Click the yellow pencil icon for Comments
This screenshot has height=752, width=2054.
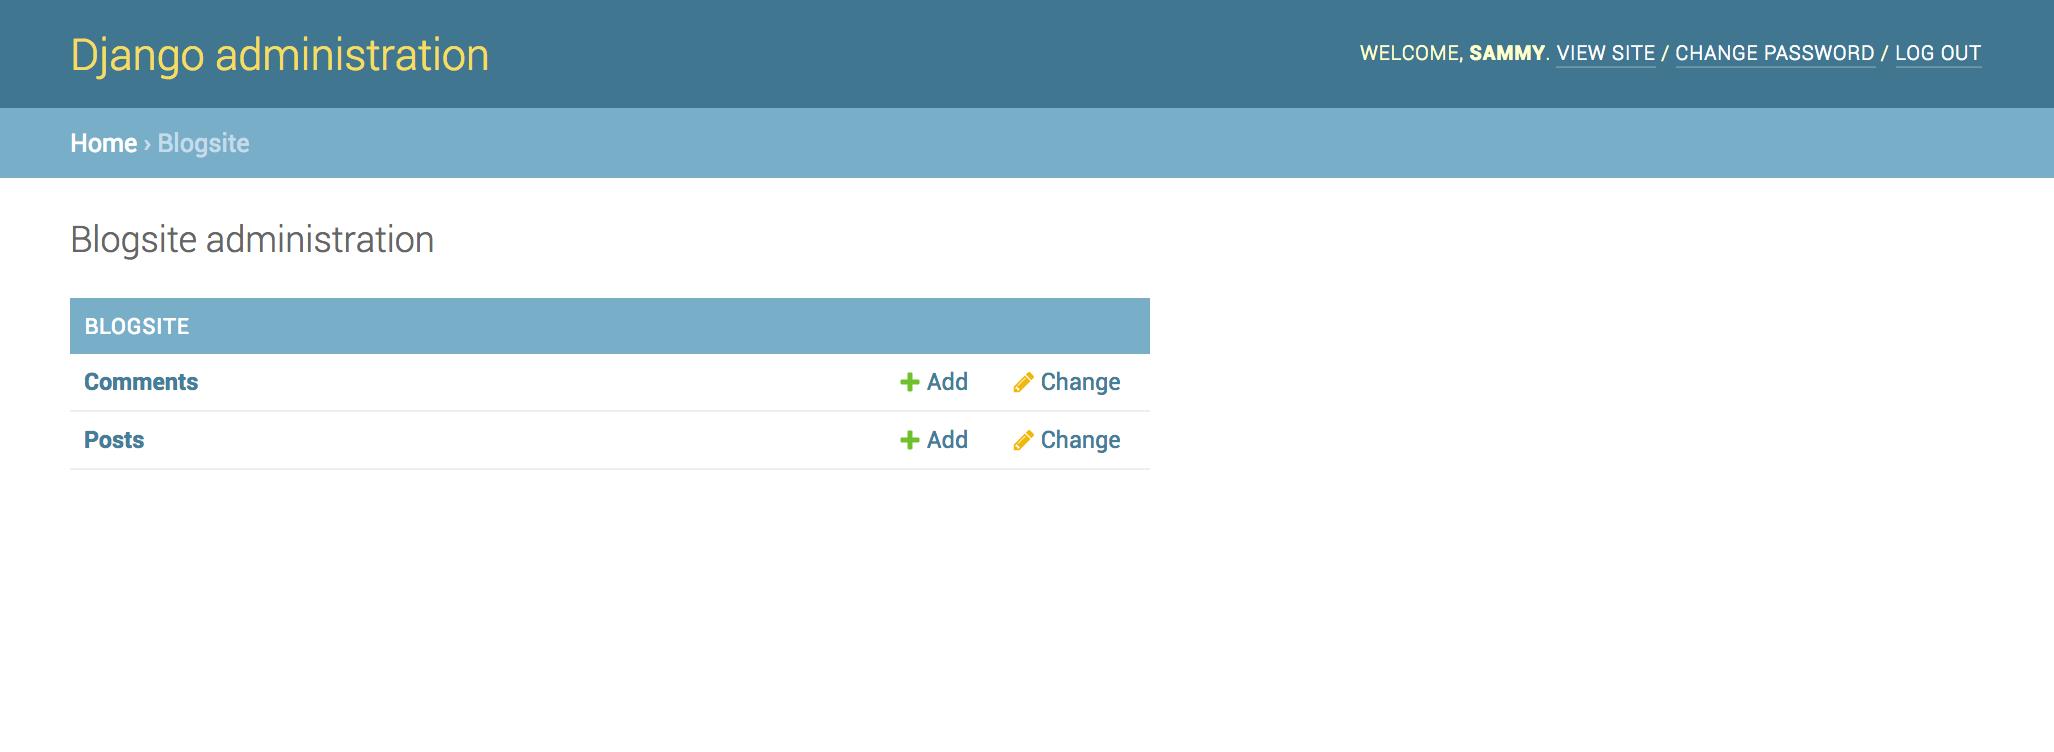pos(1022,382)
